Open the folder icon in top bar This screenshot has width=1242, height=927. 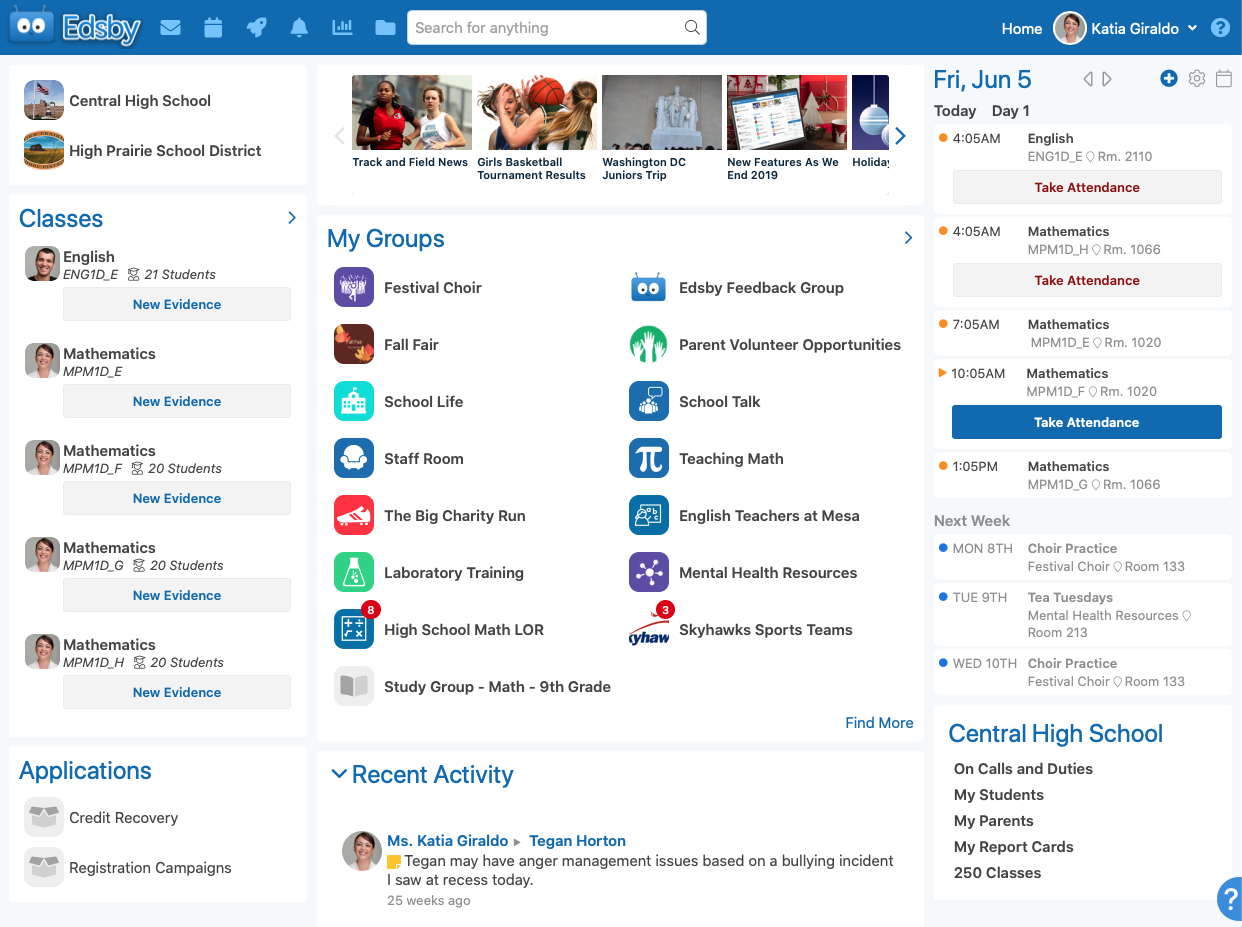point(385,28)
